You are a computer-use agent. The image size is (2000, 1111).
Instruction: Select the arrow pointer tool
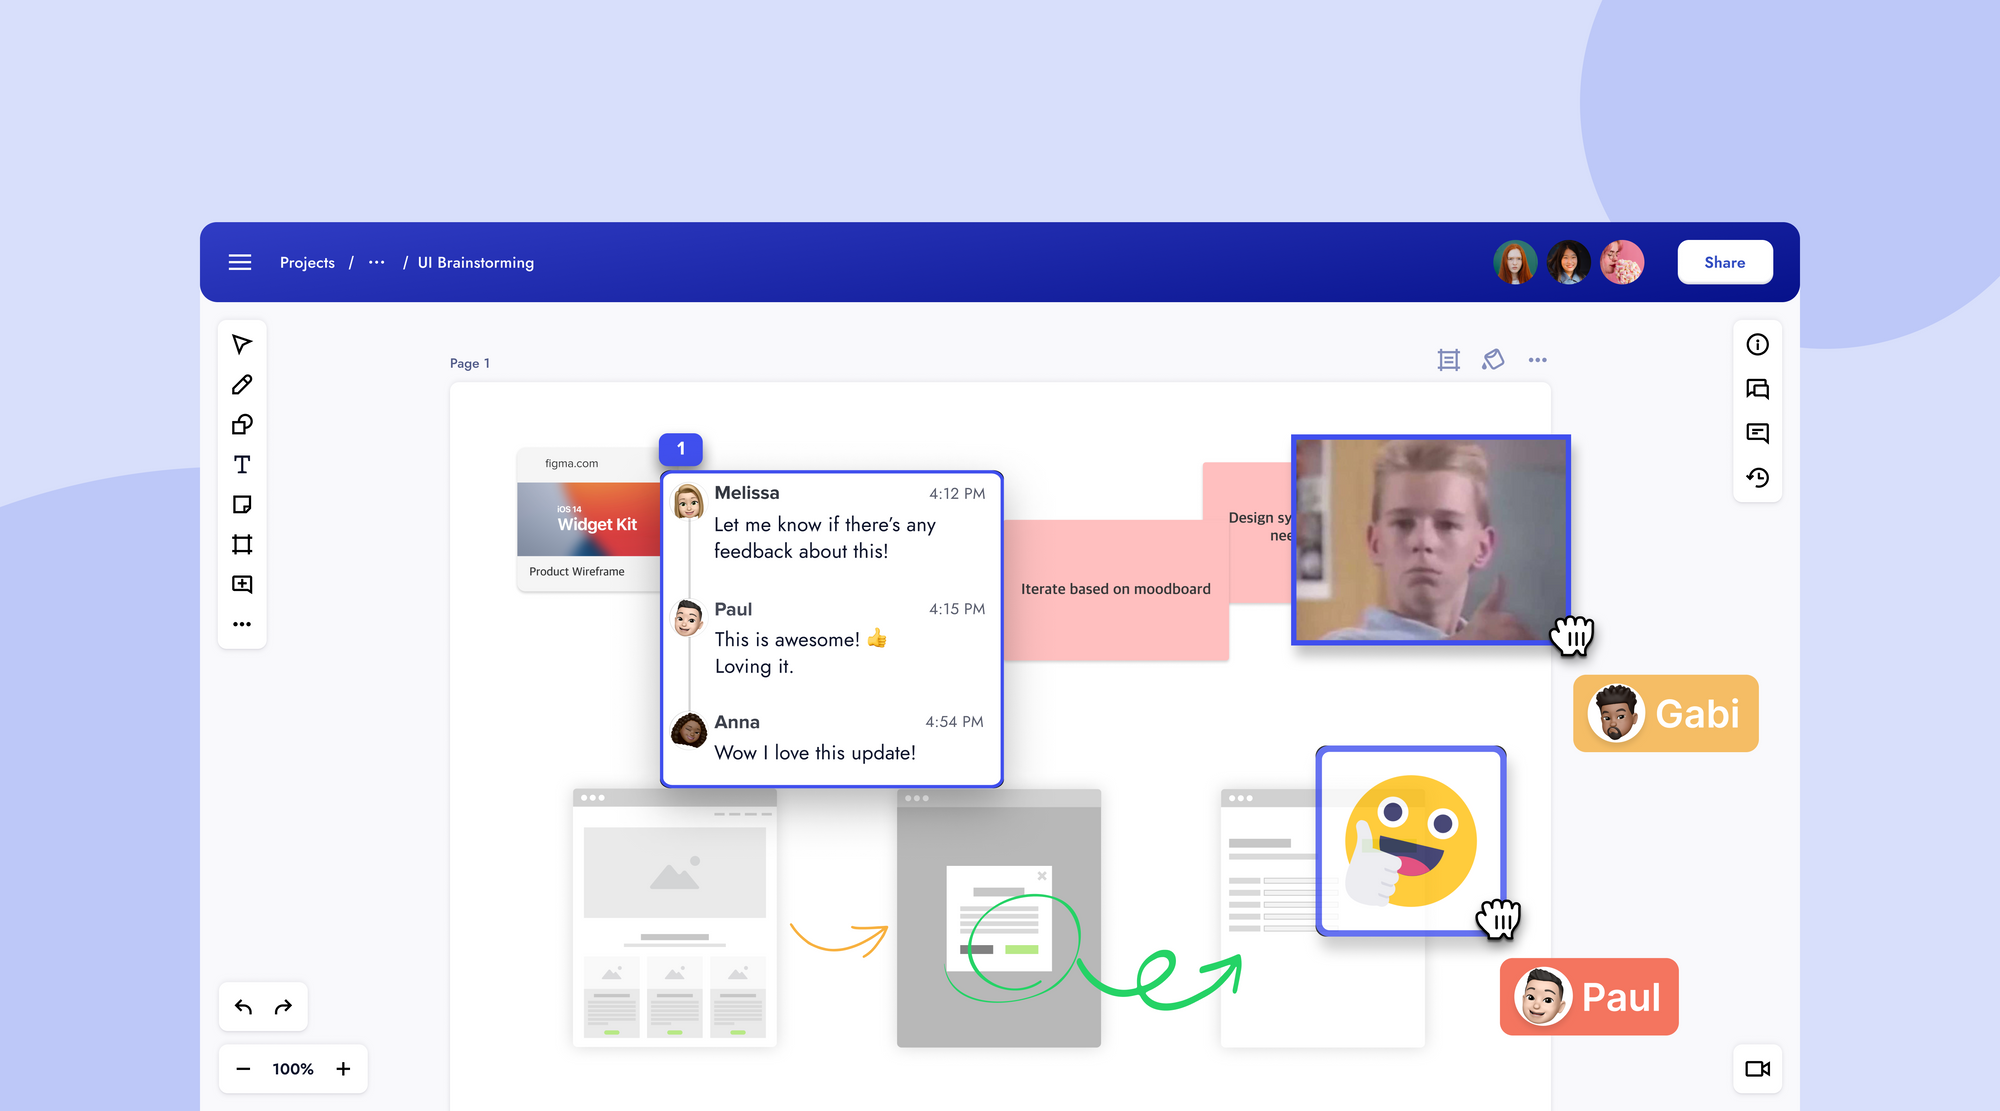point(242,345)
